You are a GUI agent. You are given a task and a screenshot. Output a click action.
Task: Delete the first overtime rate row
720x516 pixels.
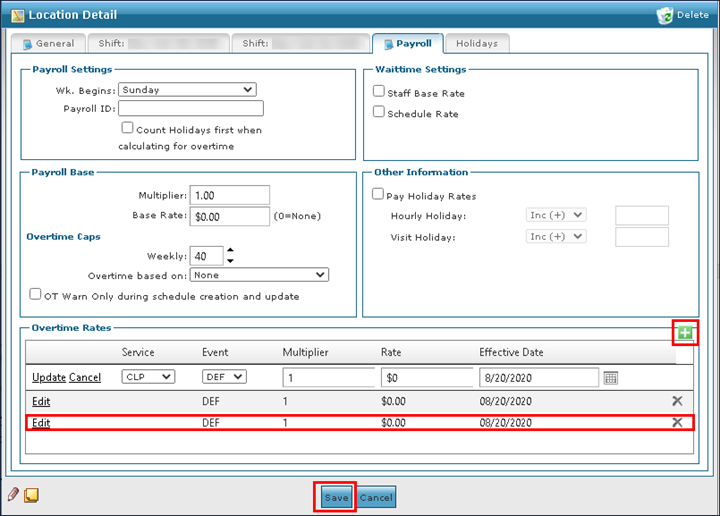pos(677,401)
